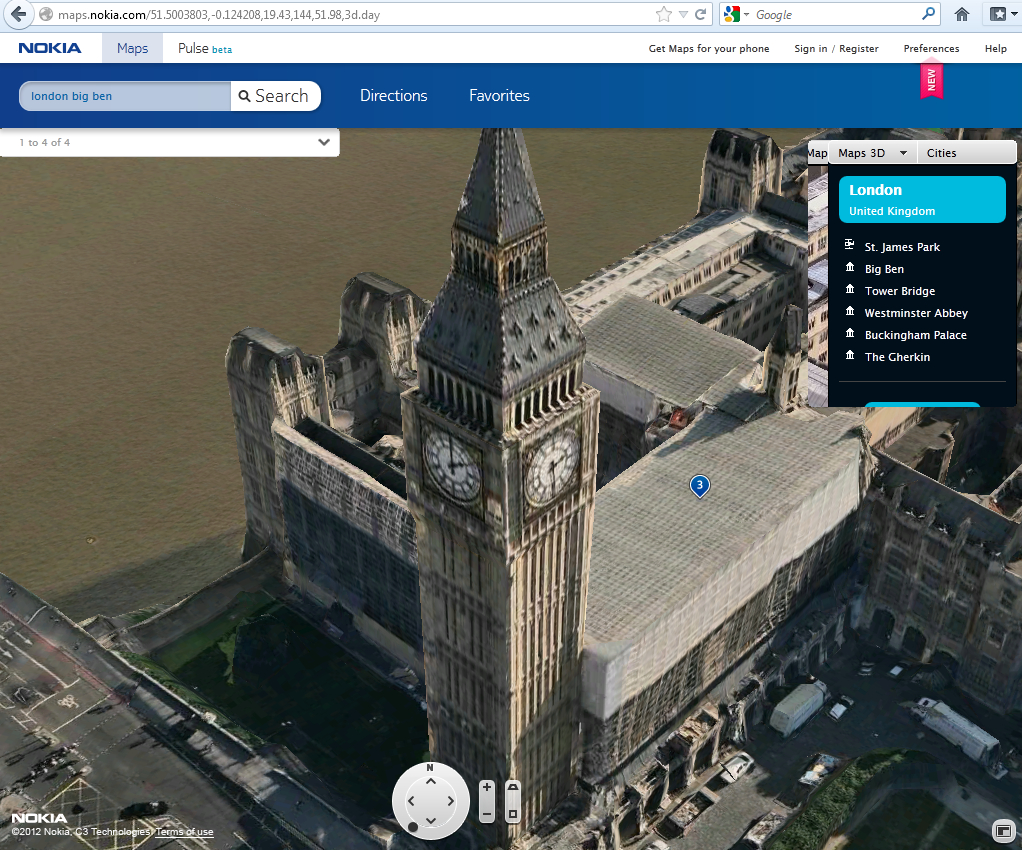This screenshot has width=1022, height=850.
Task: Open the Cities tab
Action: (941, 153)
